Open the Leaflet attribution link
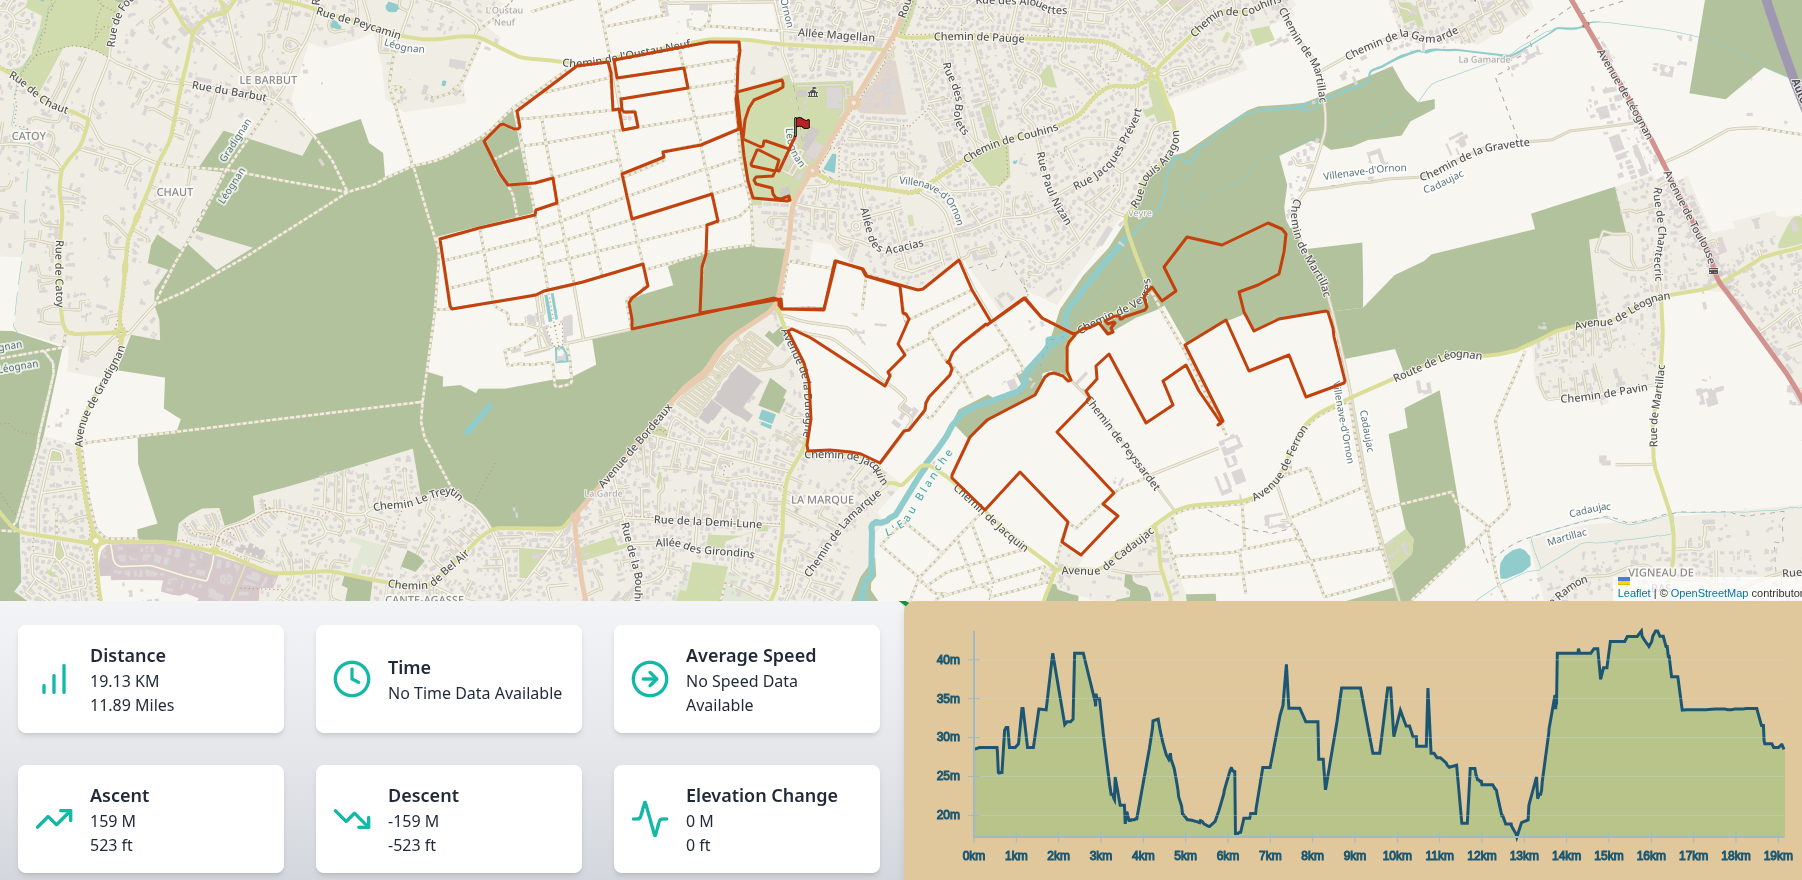Viewport: 1802px width, 880px height. click(x=1634, y=593)
